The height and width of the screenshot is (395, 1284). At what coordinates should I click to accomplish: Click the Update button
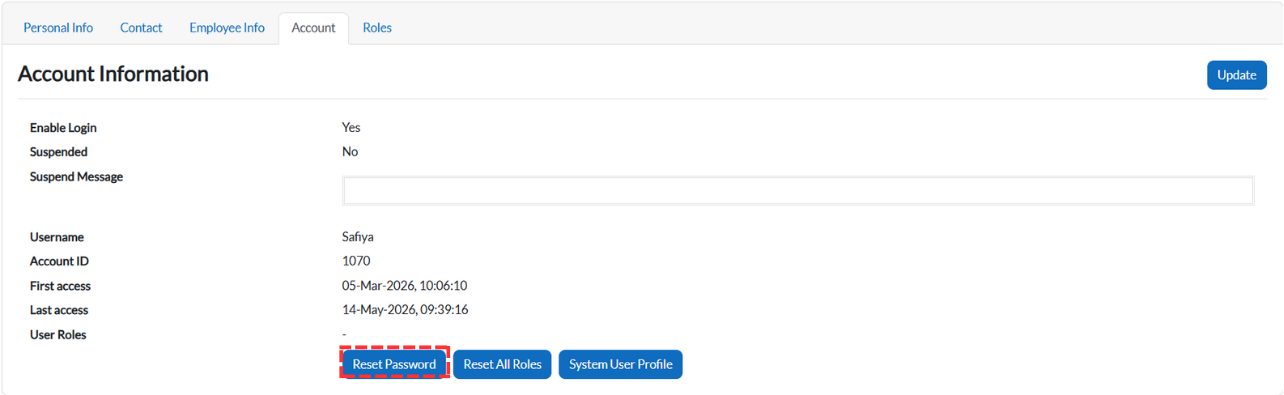coord(1236,75)
